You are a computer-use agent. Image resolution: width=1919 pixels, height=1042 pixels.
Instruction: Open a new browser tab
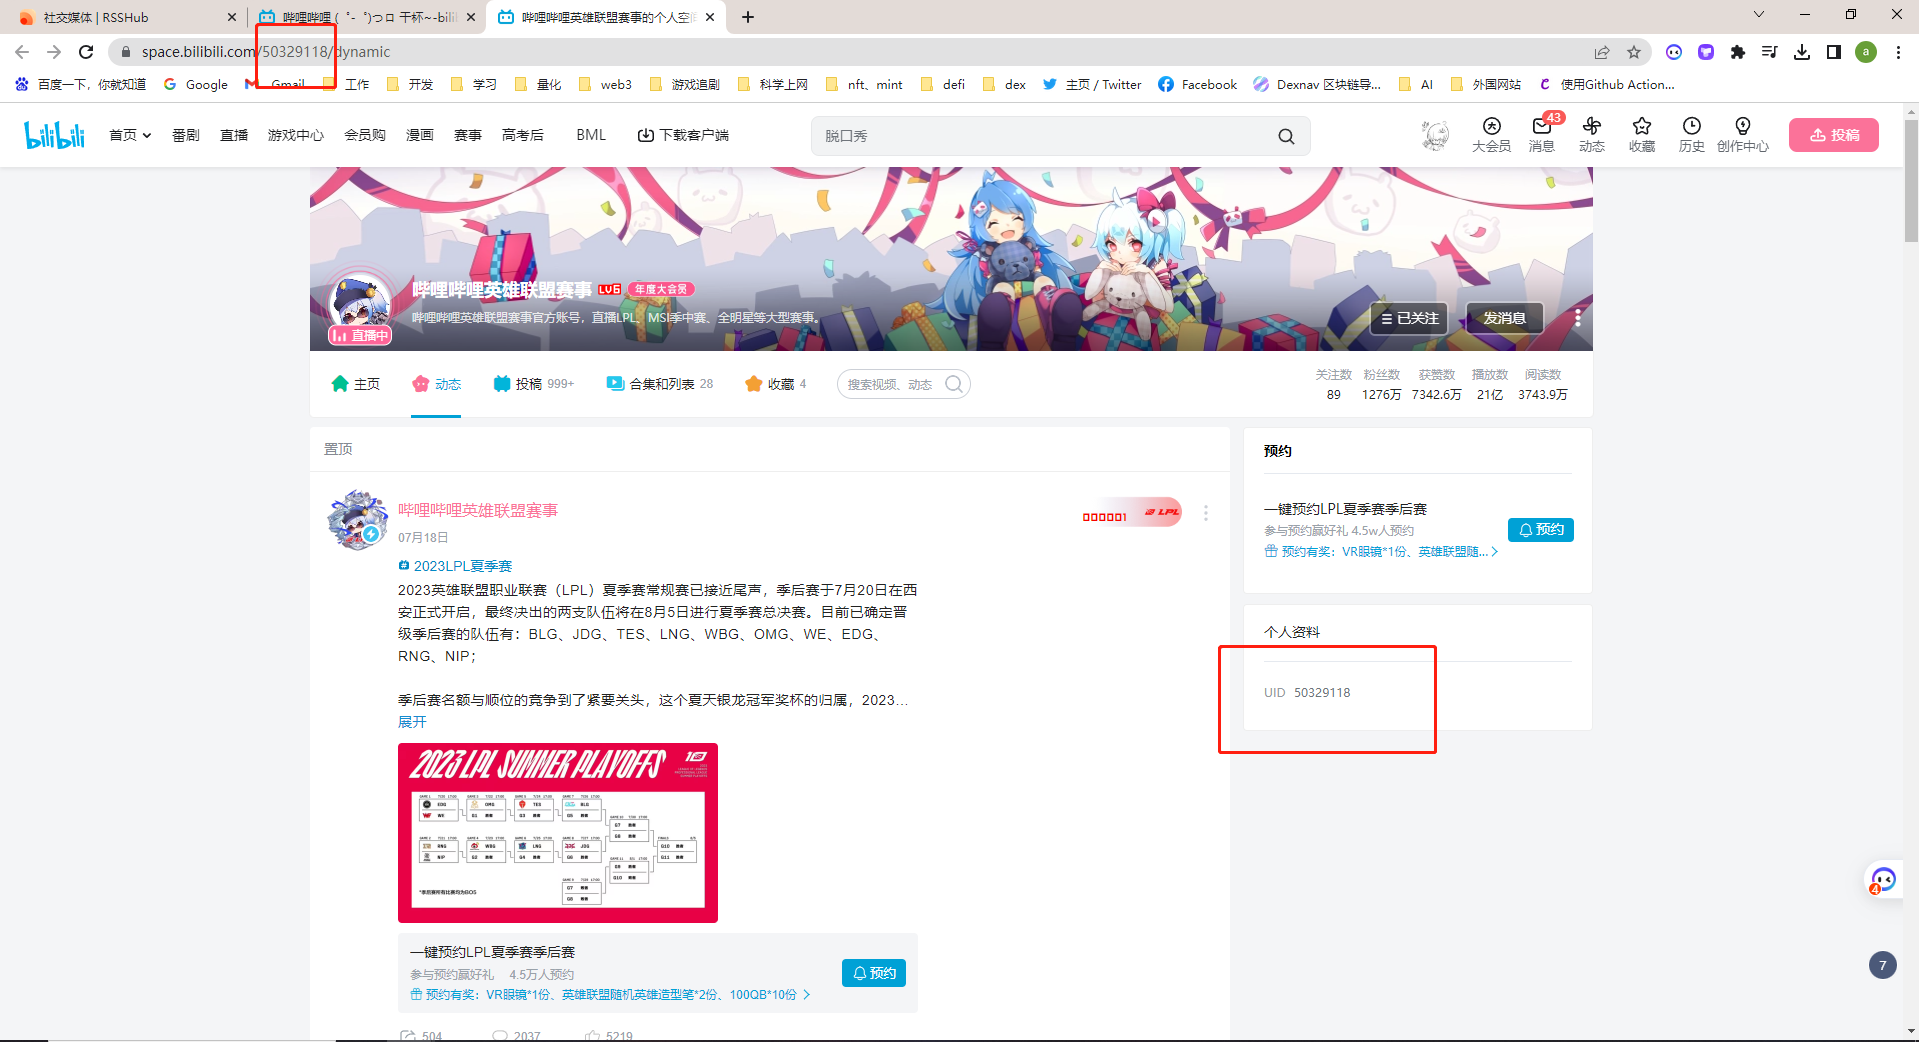tap(748, 17)
